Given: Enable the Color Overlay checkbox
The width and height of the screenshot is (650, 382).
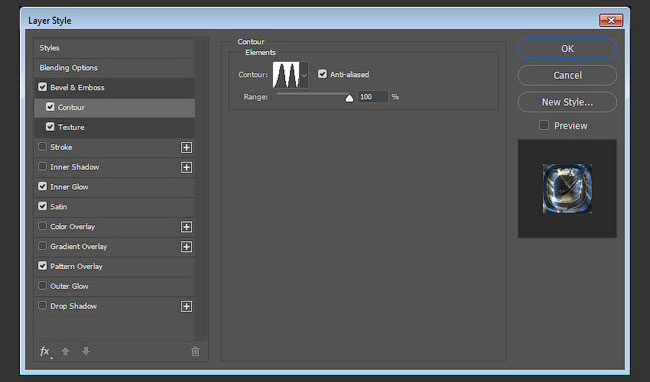Looking at the screenshot, I should pos(42,226).
